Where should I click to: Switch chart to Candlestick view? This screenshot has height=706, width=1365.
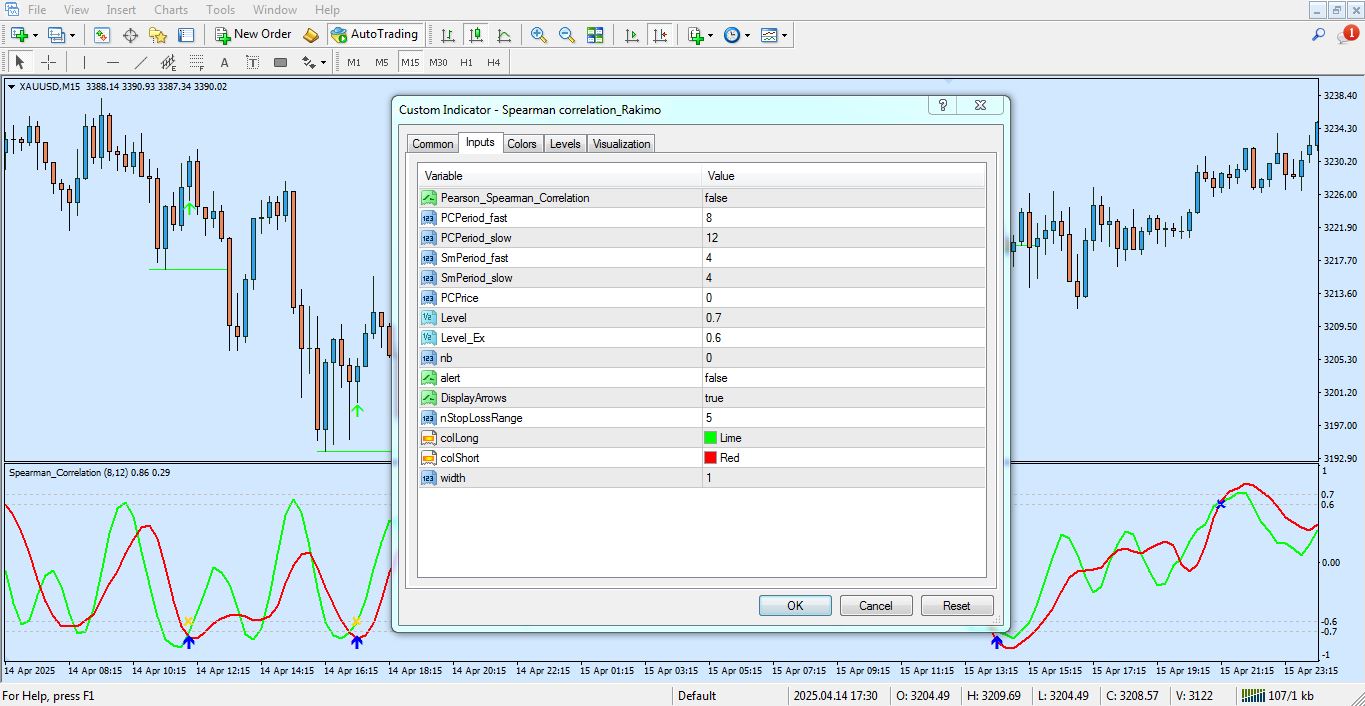point(476,34)
